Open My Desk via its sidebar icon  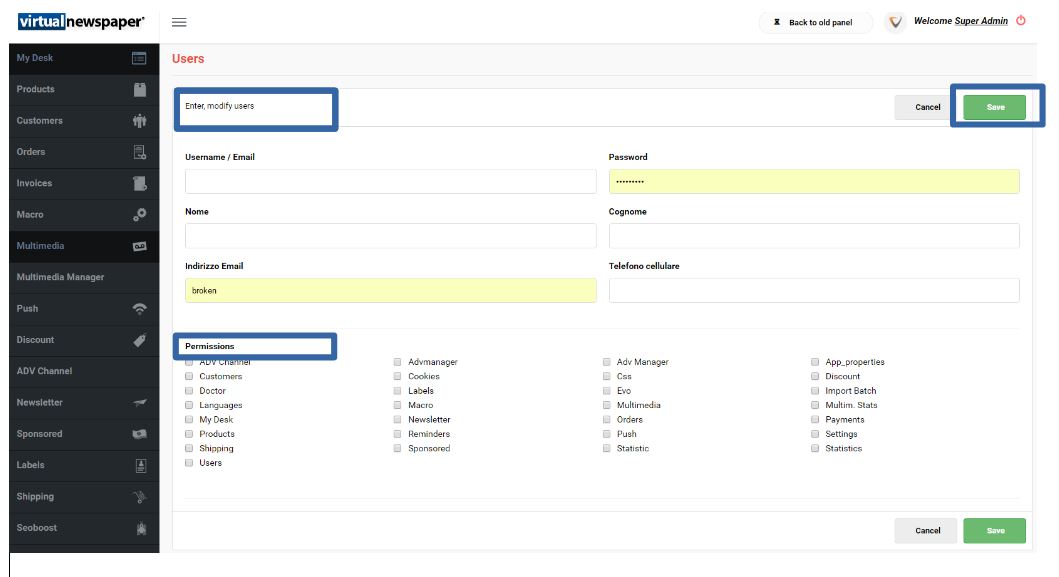point(140,58)
